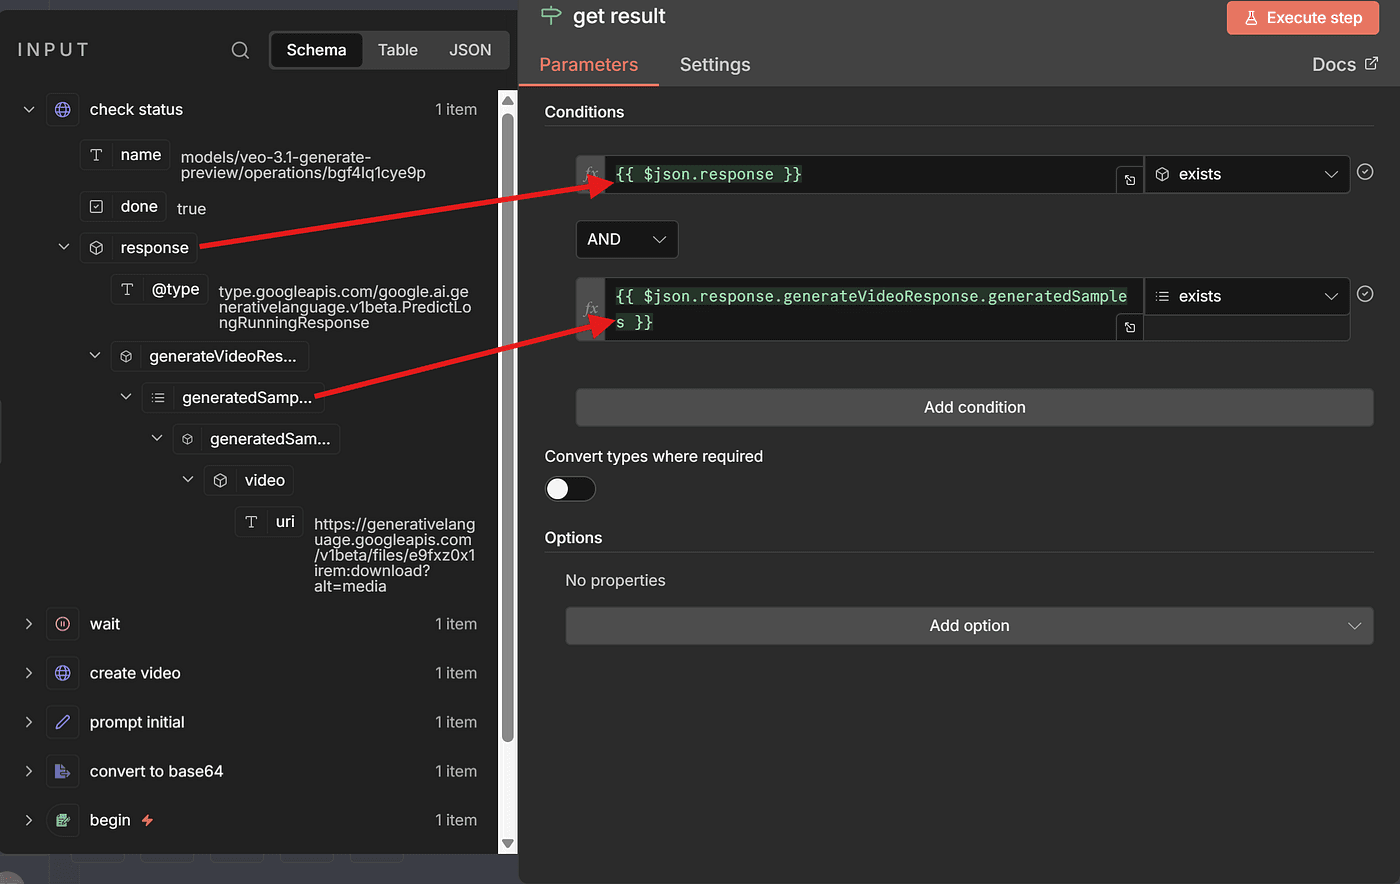
Task: Click the expression editor icon in first condition
Action: 1129,180
